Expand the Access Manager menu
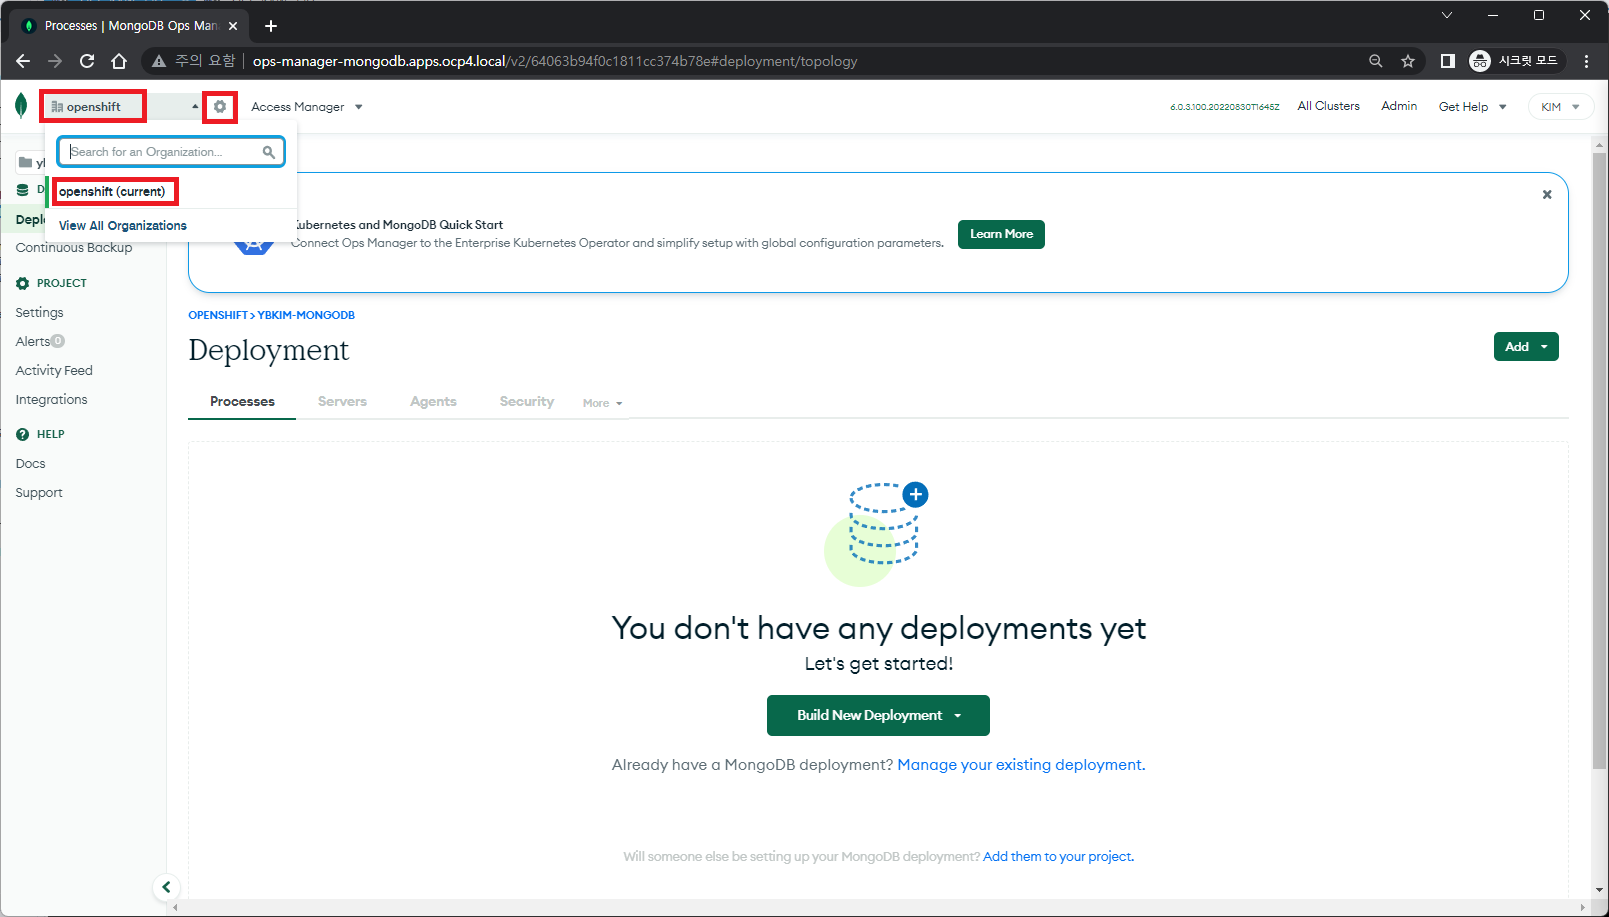 [x=307, y=107]
